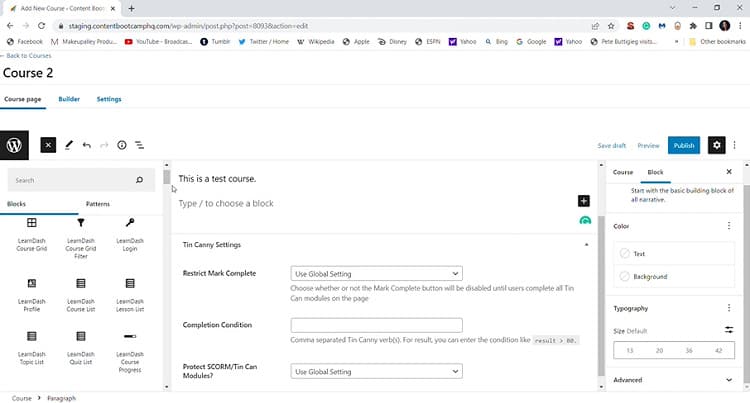The width and height of the screenshot is (750, 403).
Task: Insert LearnDash Course List block
Action: [81, 295]
